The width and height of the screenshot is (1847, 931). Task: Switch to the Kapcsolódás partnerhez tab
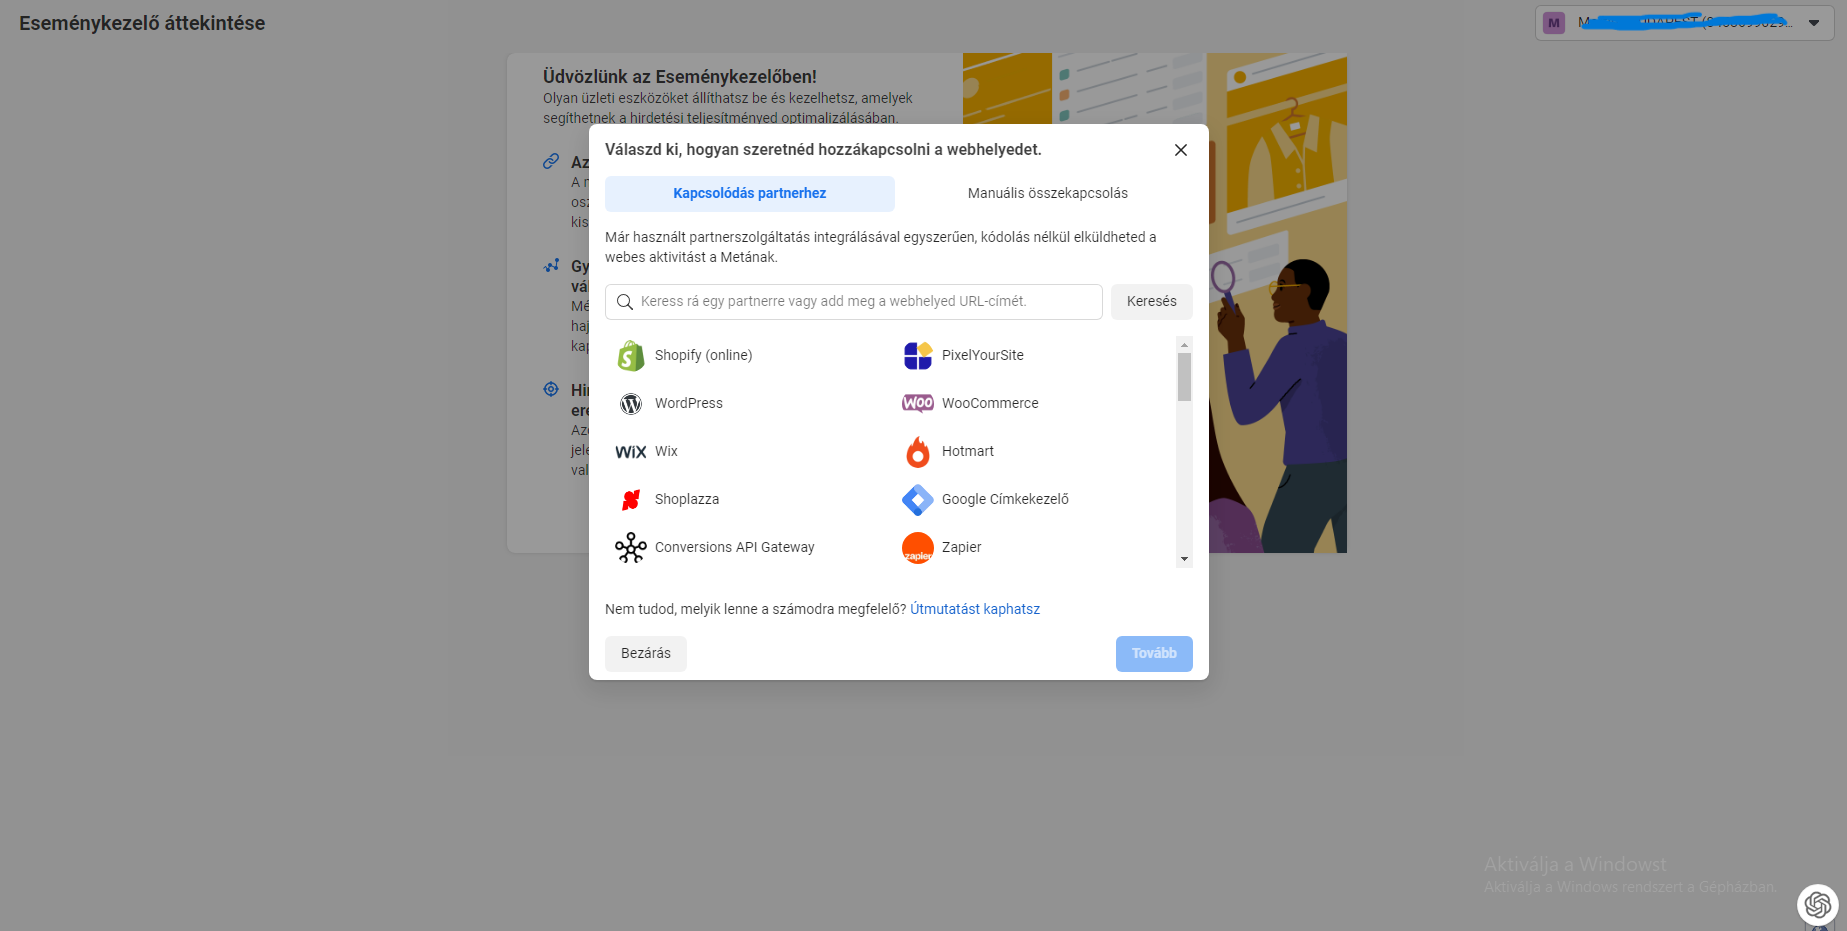pyautogui.click(x=750, y=194)
